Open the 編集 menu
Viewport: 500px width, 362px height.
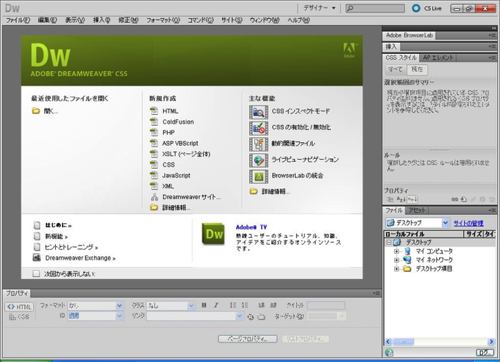[47, 20]
